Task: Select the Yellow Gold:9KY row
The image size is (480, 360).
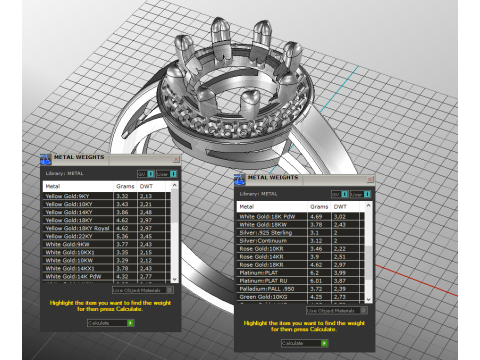Action: [x=107, y=196]
